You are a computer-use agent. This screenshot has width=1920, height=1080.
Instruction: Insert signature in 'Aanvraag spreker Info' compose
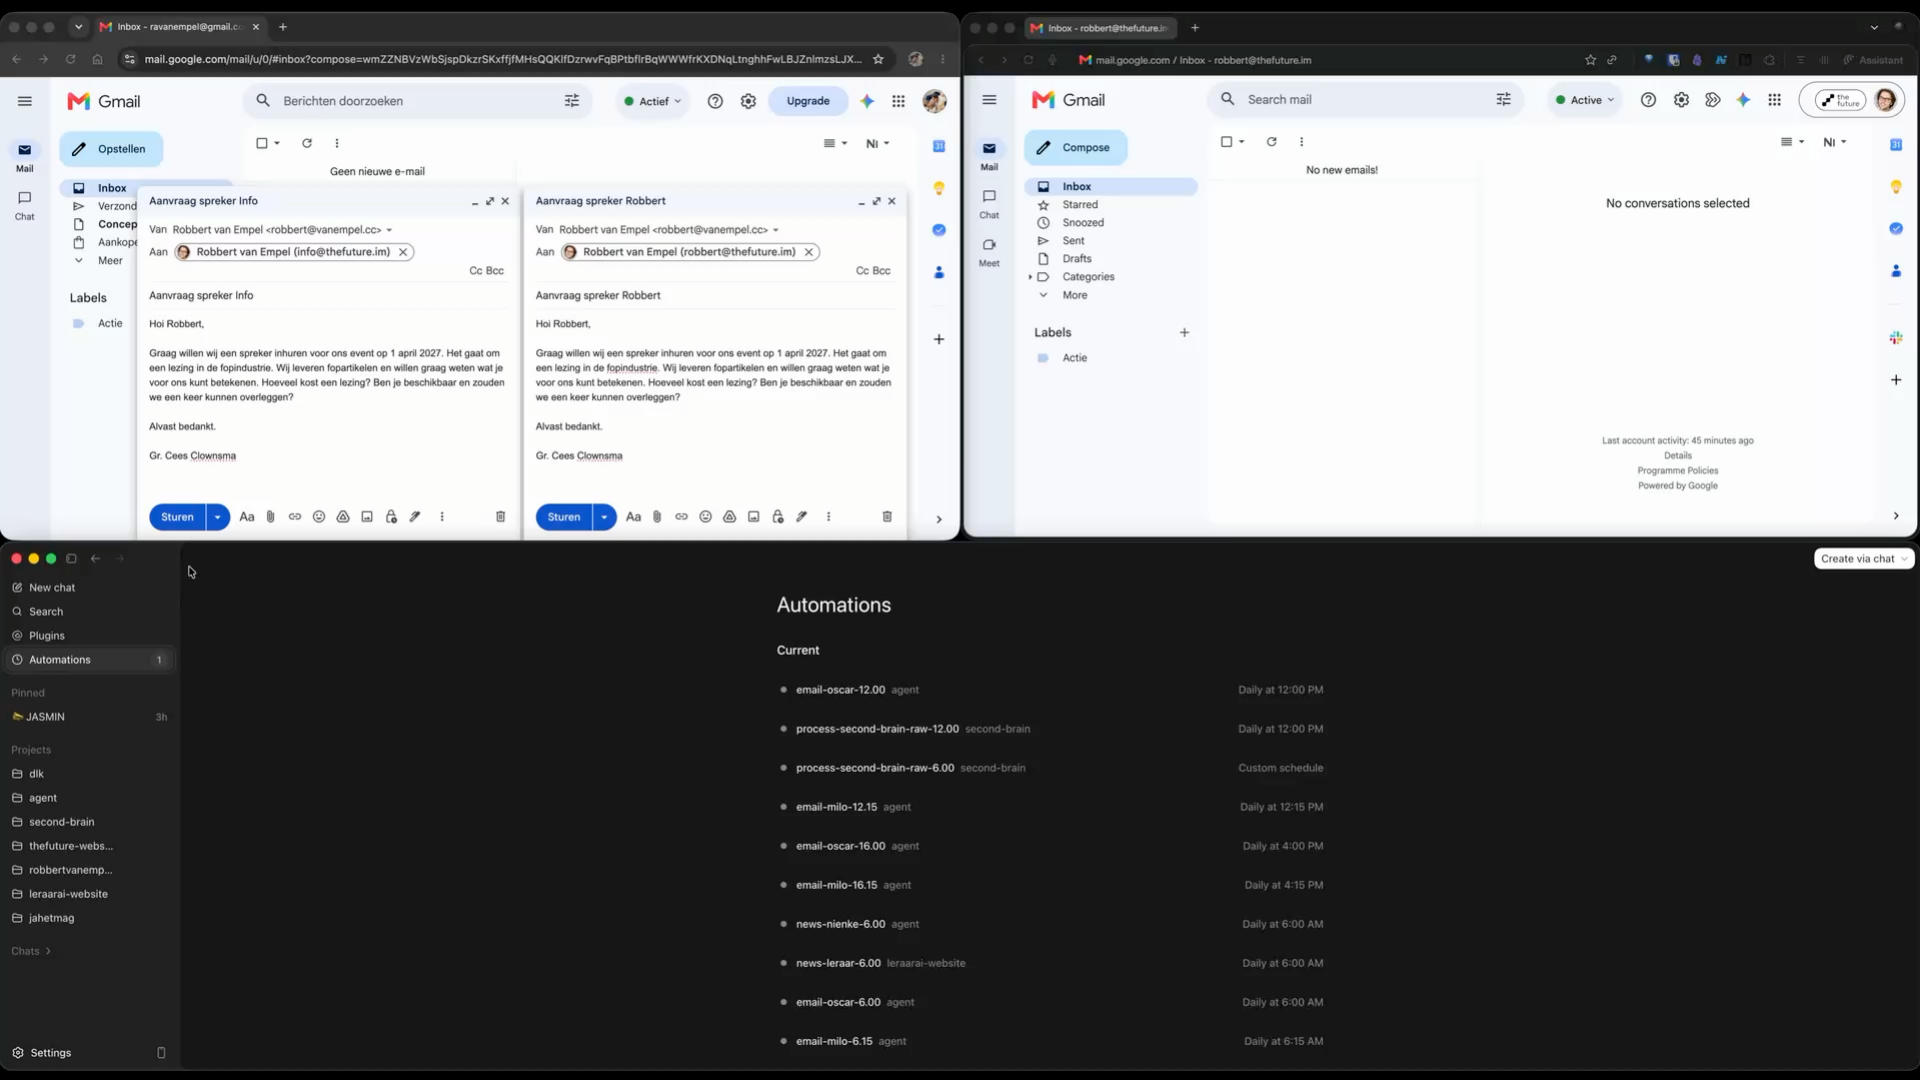415,517
